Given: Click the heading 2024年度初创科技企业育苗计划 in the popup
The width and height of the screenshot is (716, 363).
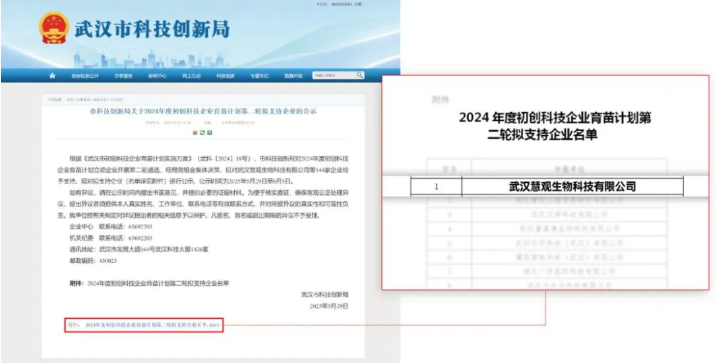Looking at the screenshot, I should point(555,117).
